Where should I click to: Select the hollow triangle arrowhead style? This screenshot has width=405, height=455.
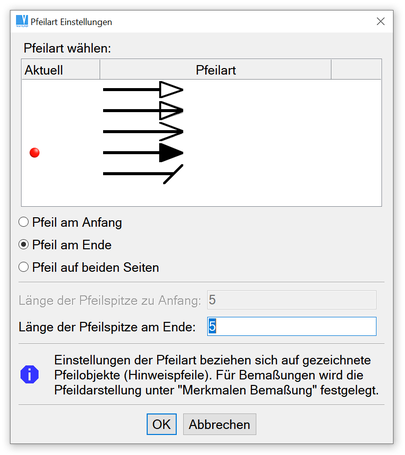coord(143,90)
